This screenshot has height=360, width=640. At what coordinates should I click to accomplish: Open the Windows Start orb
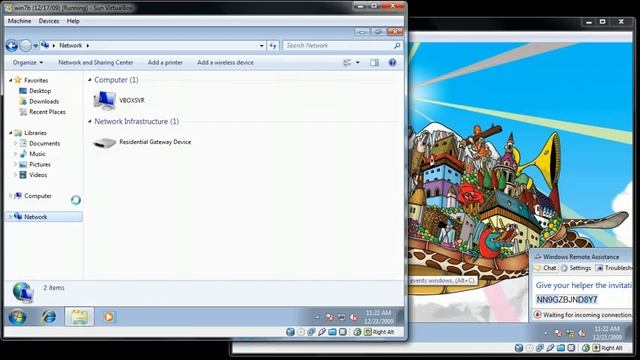tap(17, 317)
